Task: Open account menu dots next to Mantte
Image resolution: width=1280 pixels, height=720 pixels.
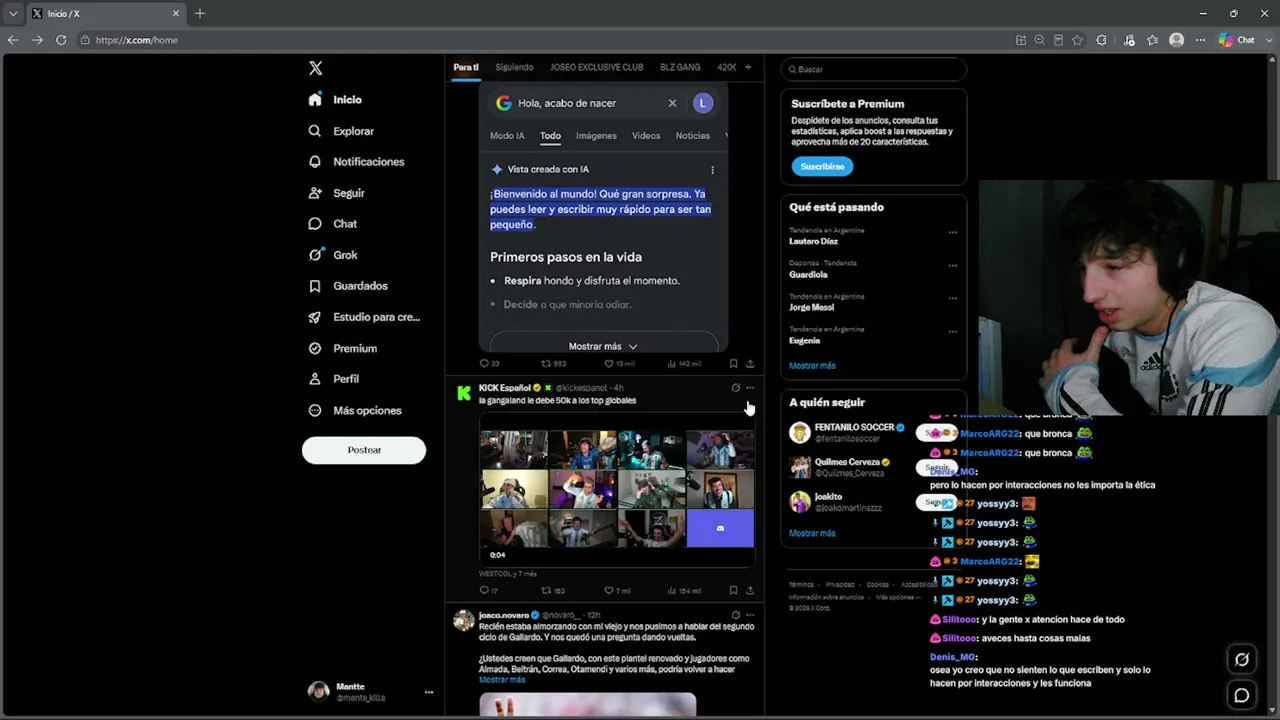Action: (x=429, y=692)
